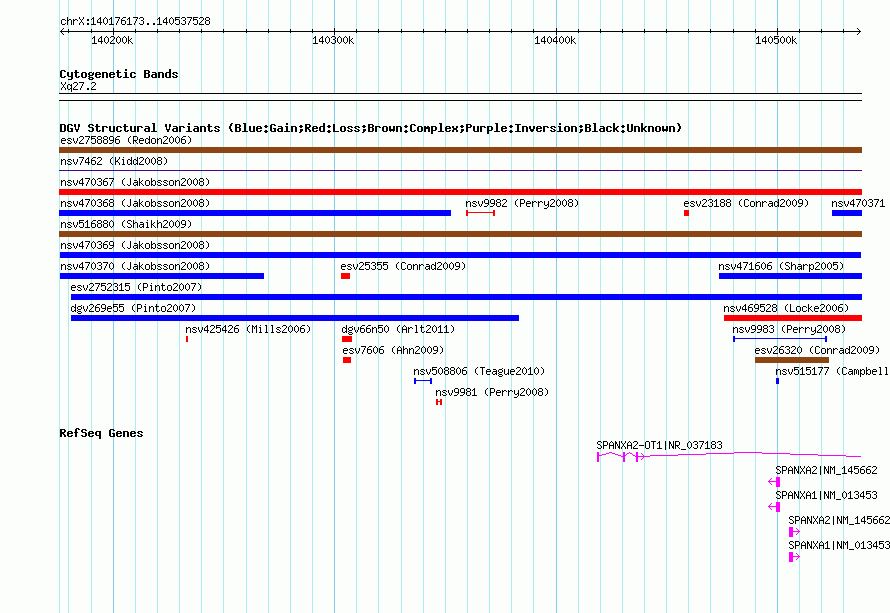Click the blue bar under nsv471606 (Sharp2005)
Image resolution: width=890 pixels, height=613 pixels.
click(x=790, y=276)
